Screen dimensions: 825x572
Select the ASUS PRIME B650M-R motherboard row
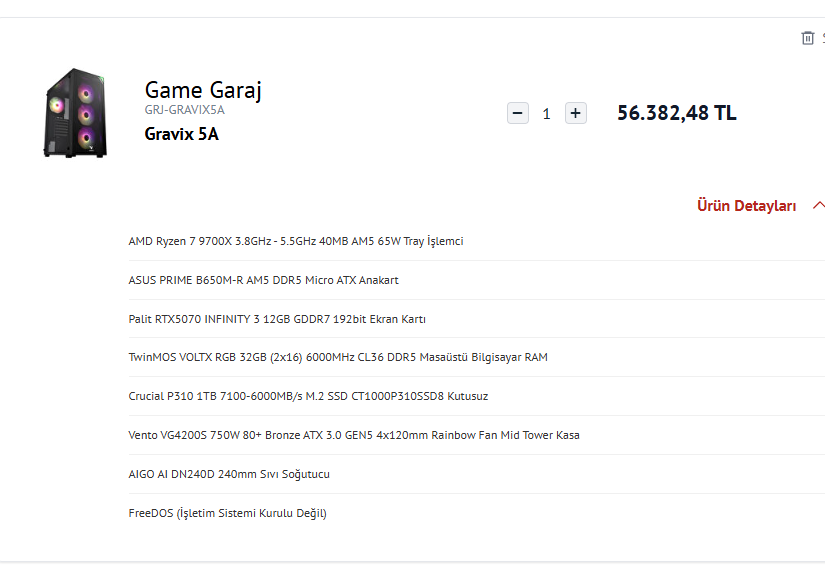pos(263,280)
